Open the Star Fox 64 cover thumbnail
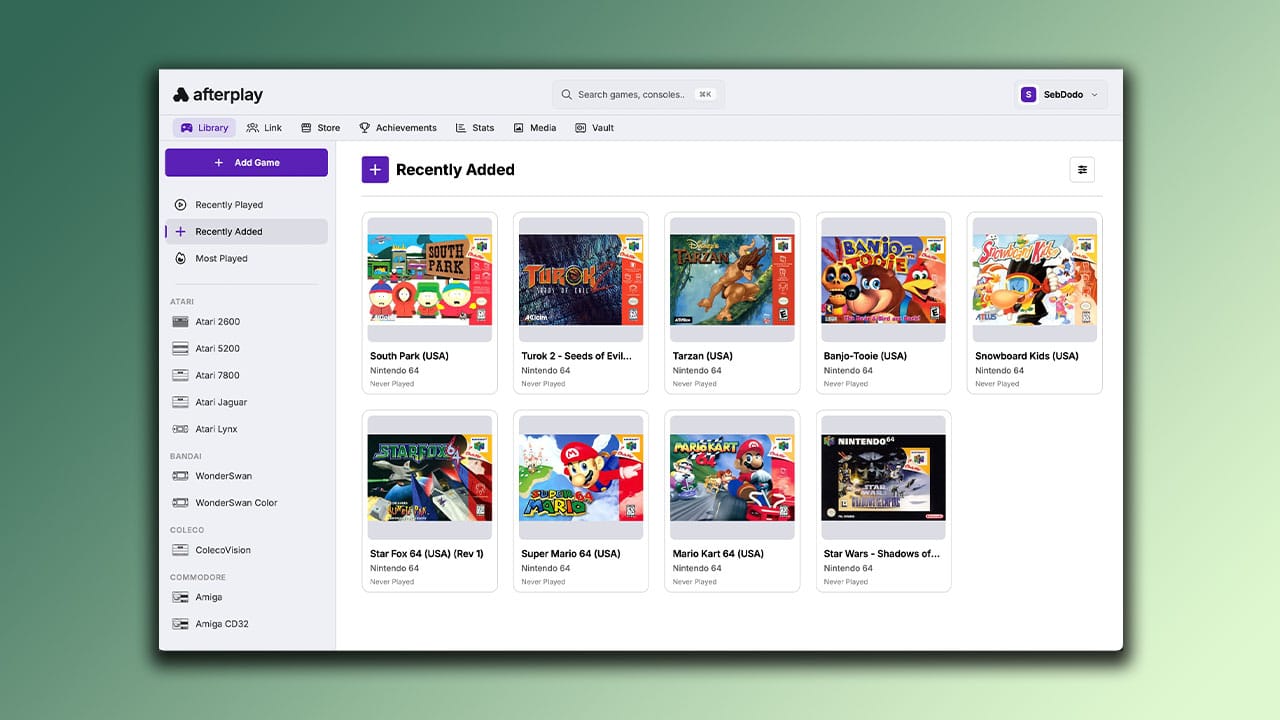The height and width of the screenshot is (720, 1280). (x=430, y=478)
